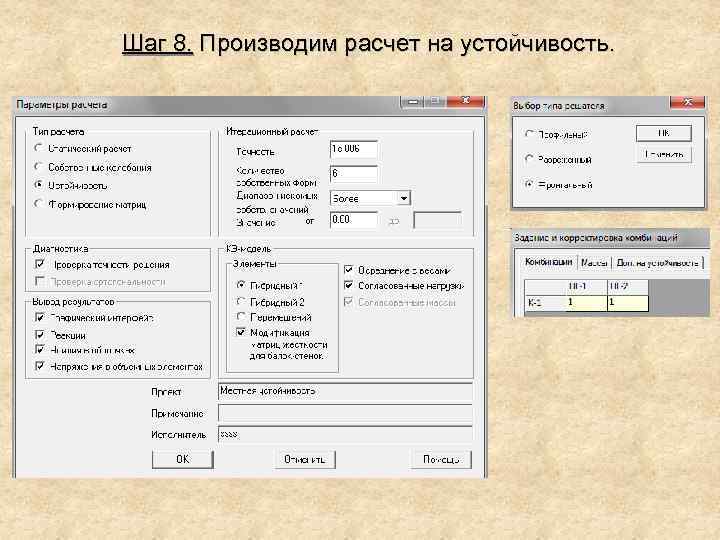Switch to the Массы tab
720x540 pixels.
coord(594,263)
